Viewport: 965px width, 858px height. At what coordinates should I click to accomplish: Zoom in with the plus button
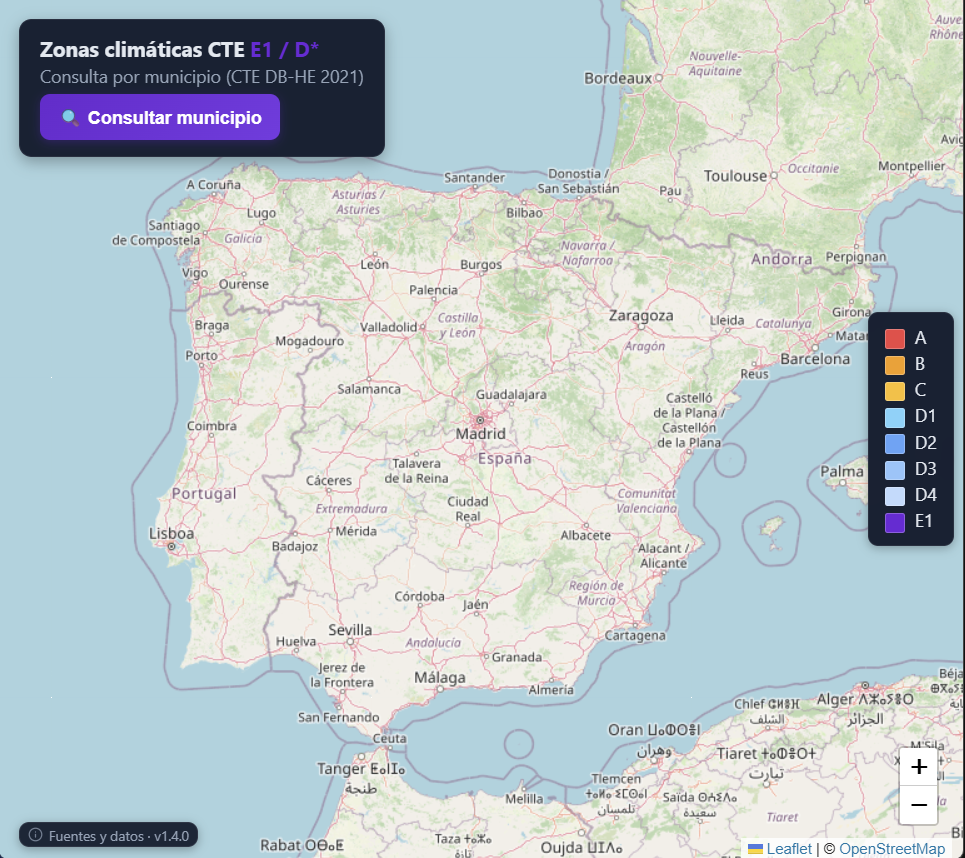click(918, 767)
